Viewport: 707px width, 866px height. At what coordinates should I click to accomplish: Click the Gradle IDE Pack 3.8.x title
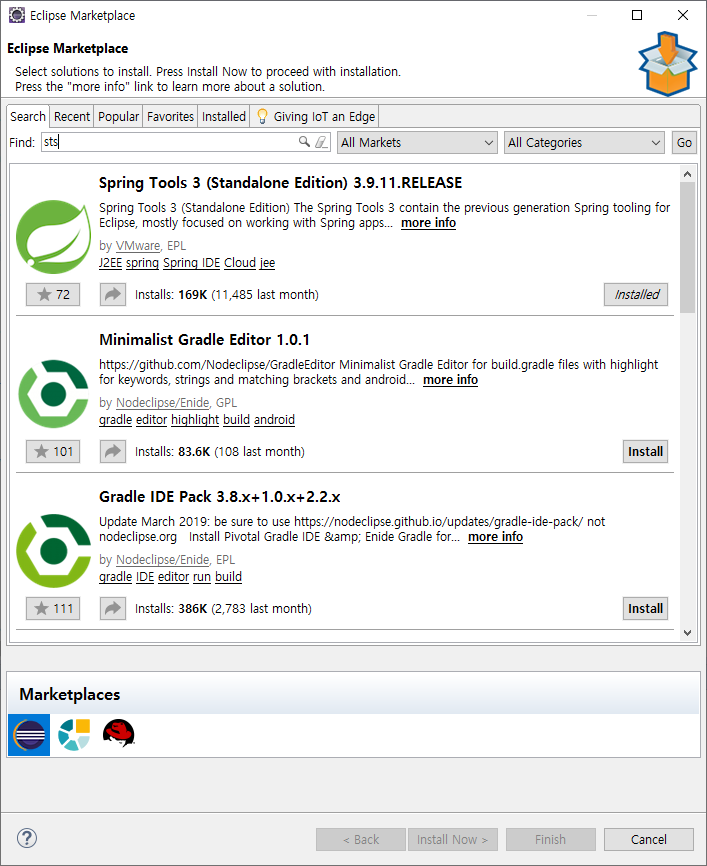(219, 497)
